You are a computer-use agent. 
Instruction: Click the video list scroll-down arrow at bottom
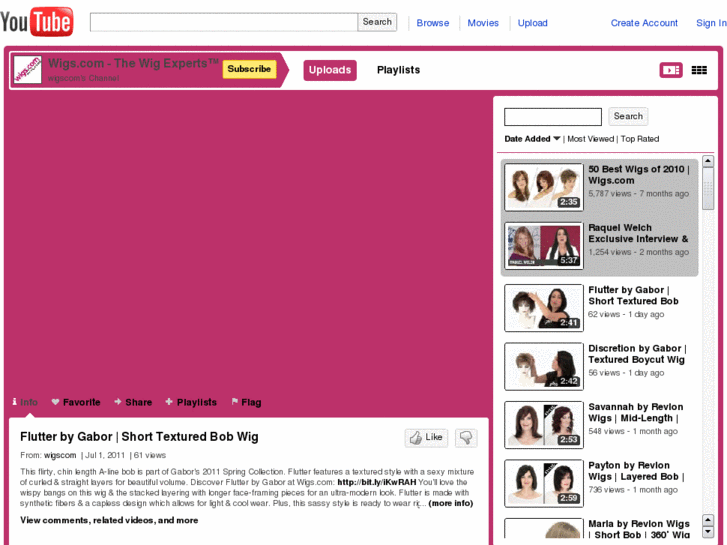coord(708,532)
